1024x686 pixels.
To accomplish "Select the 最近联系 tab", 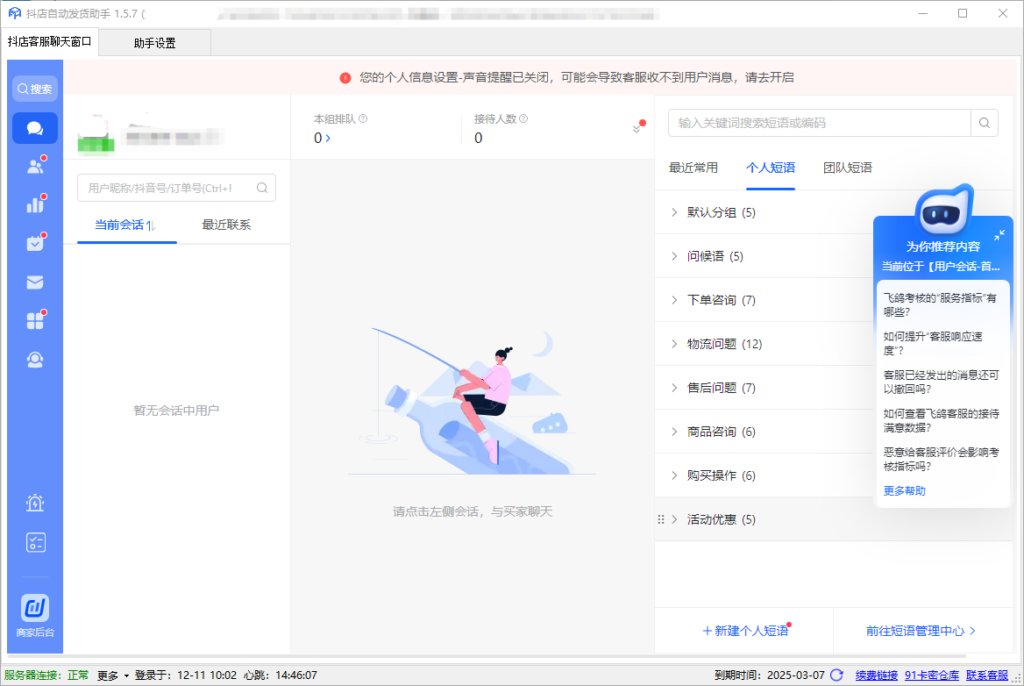I will click(226, 225).
